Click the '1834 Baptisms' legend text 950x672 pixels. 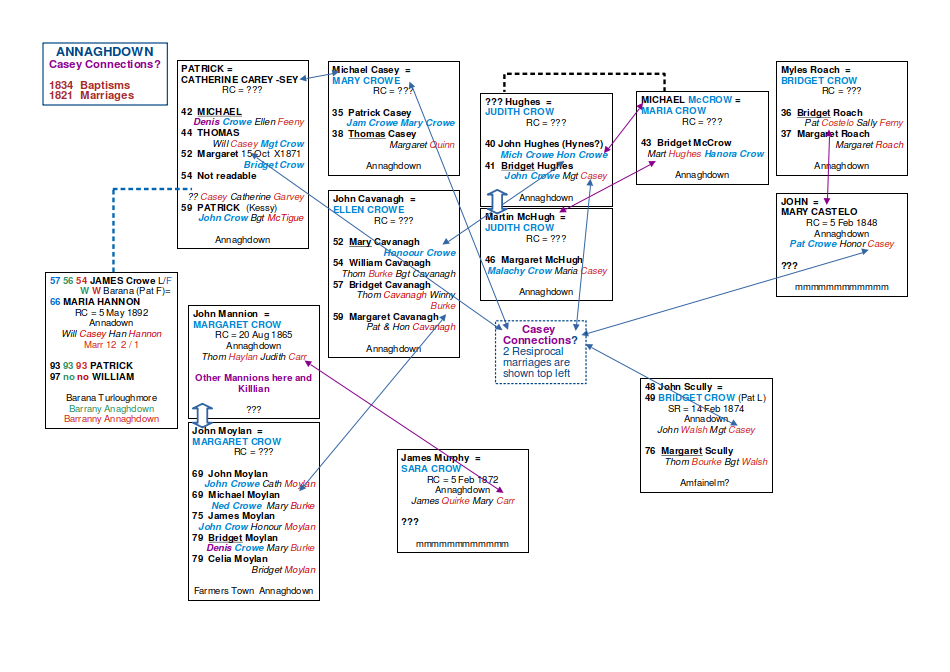[x=91, y=85]
